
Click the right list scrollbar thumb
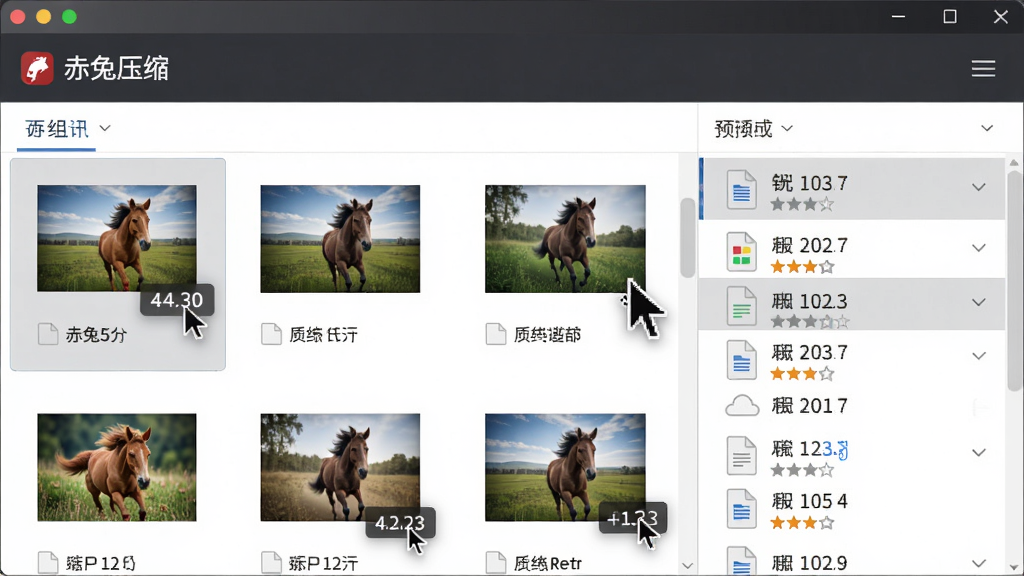[1014, 281]
